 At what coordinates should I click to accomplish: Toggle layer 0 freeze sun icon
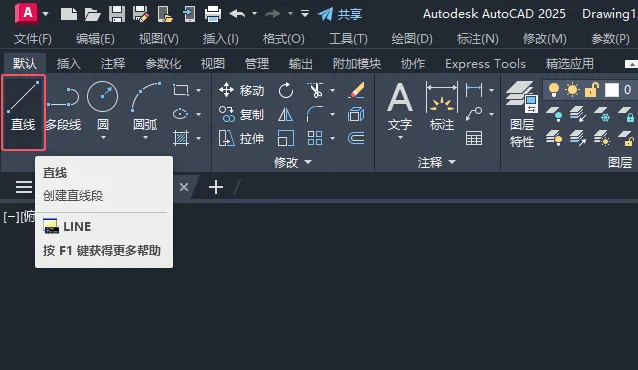click(572, 90)
